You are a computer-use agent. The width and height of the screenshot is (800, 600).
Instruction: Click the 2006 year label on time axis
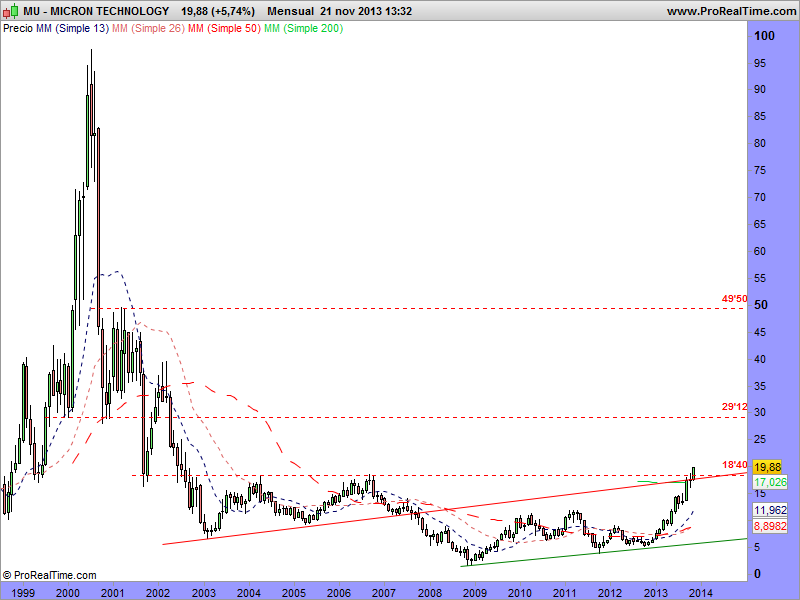click(339, 593)
